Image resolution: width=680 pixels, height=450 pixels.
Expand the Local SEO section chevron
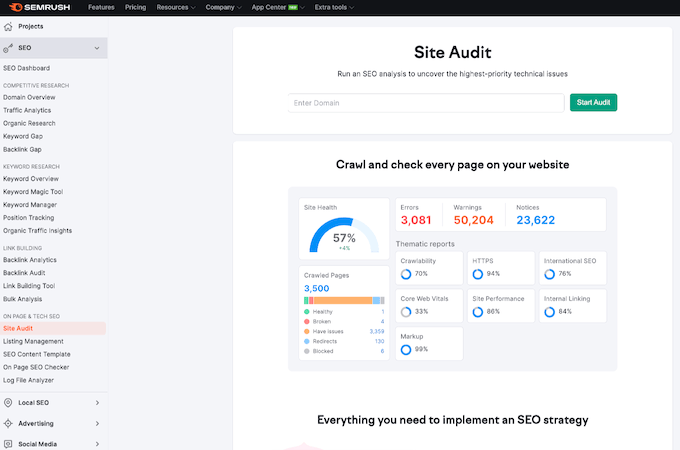[x=97, y=403]
